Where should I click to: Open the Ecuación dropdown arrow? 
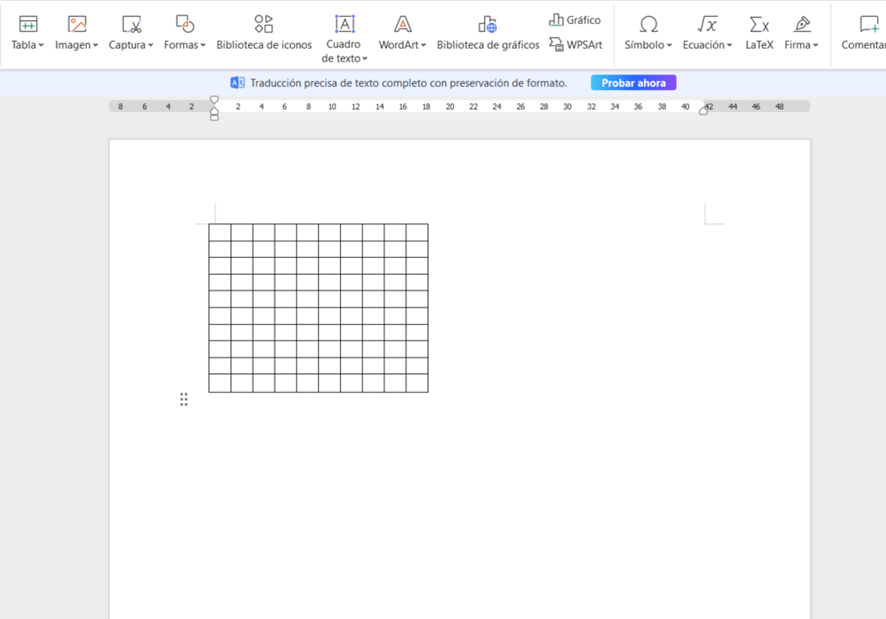729,45
